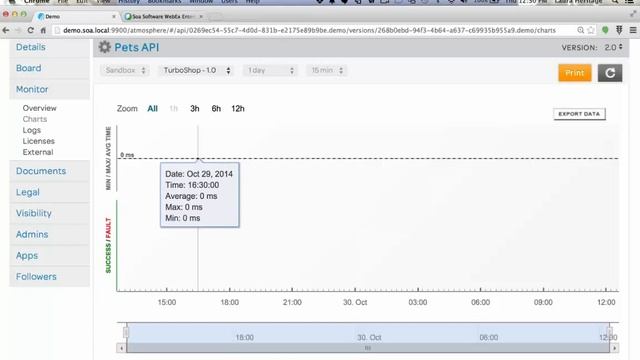The image size is (640, 360).
Task: Switch to the Demo browser tab
Action: coord(76,16)
